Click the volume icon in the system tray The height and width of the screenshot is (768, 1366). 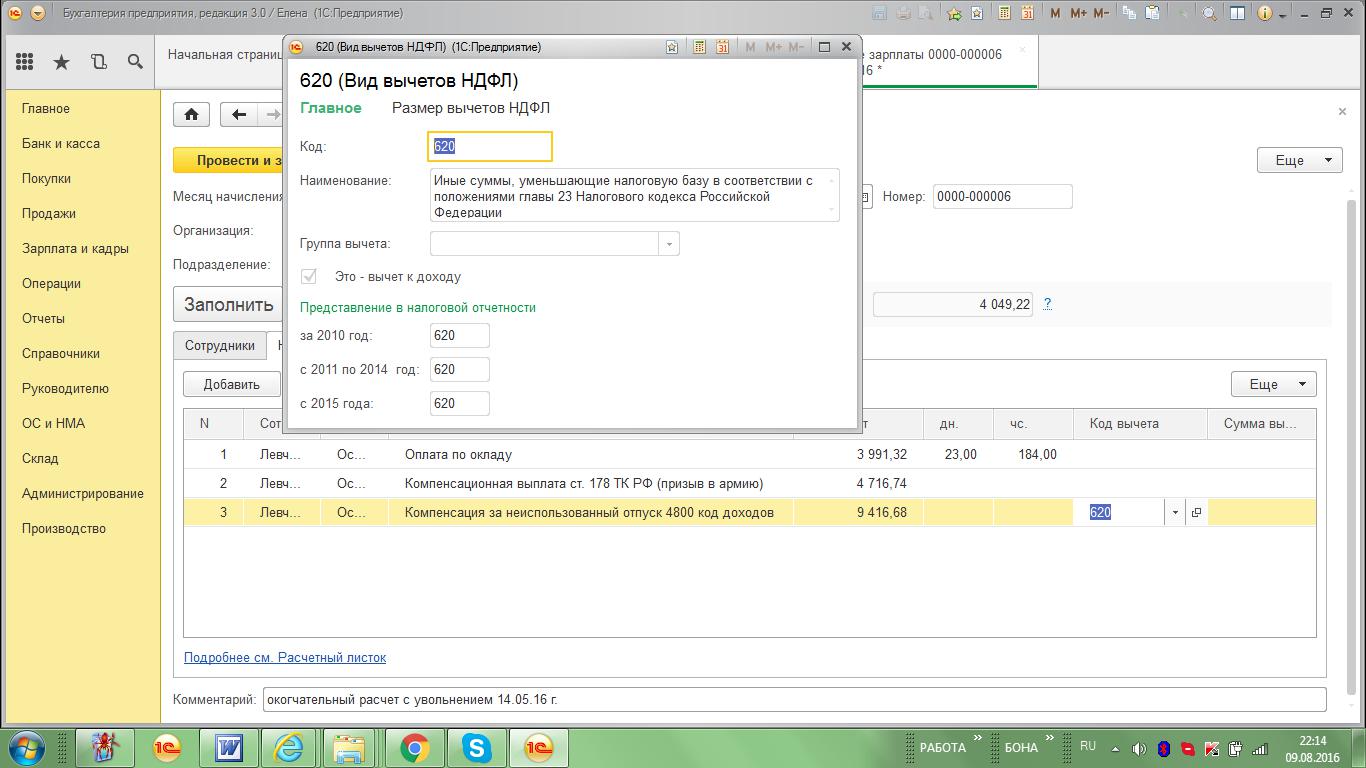1139,748
